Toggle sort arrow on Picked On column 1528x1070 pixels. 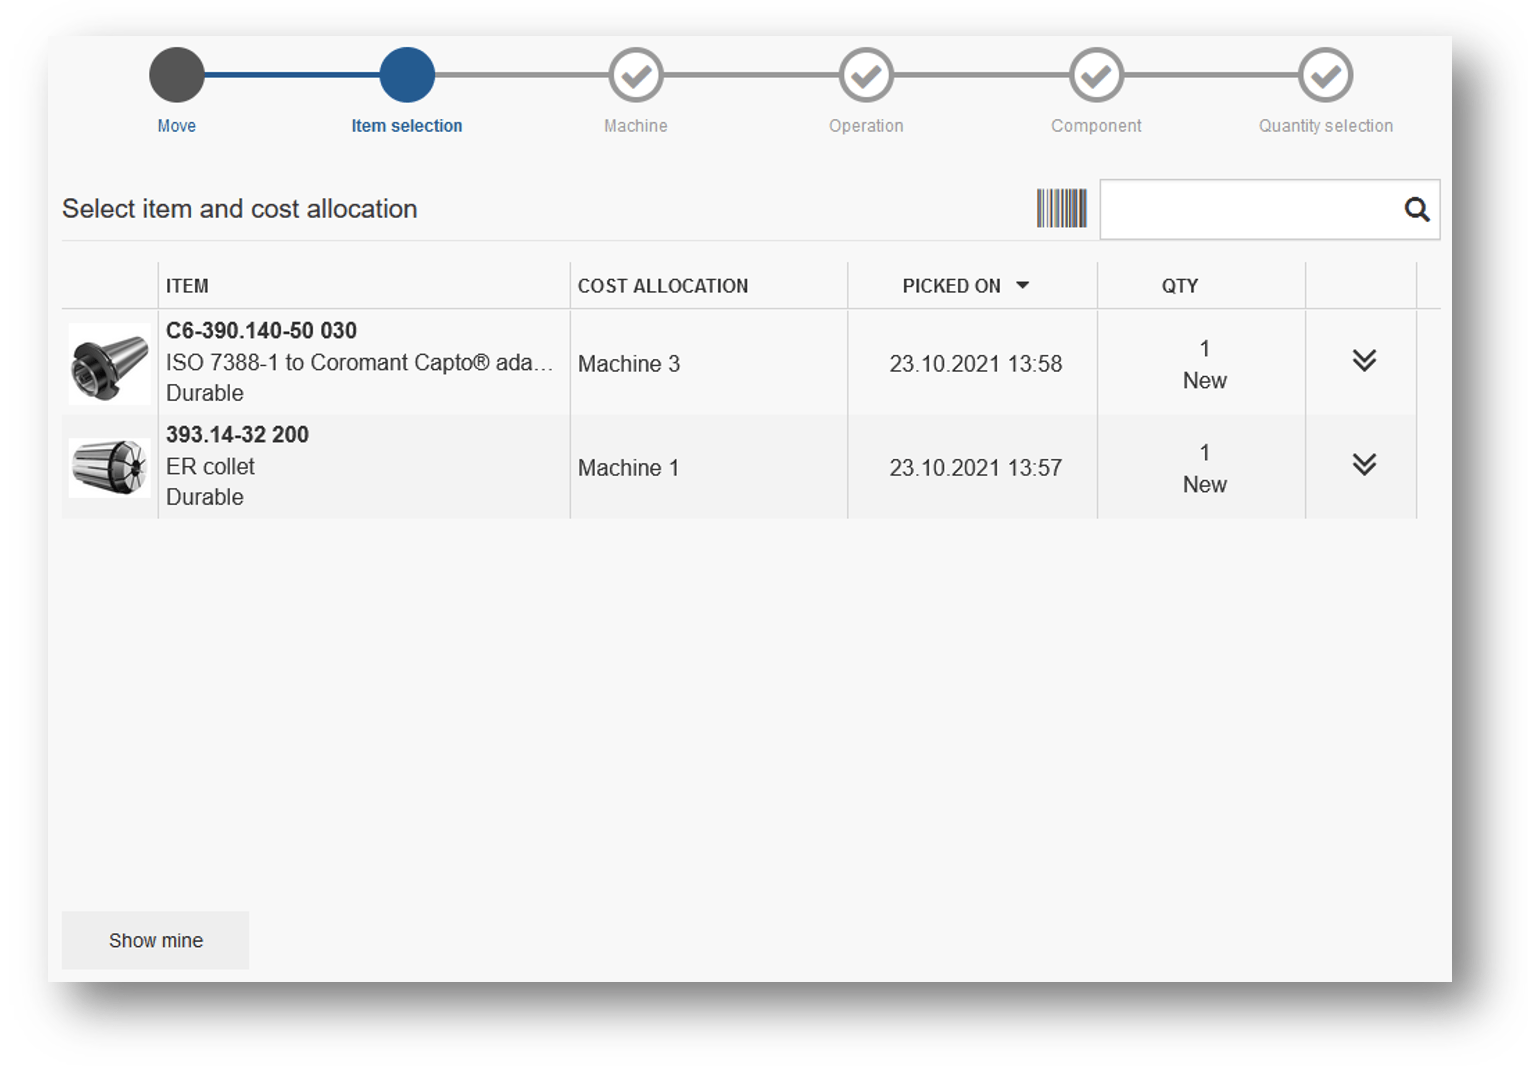(1022, 286)
